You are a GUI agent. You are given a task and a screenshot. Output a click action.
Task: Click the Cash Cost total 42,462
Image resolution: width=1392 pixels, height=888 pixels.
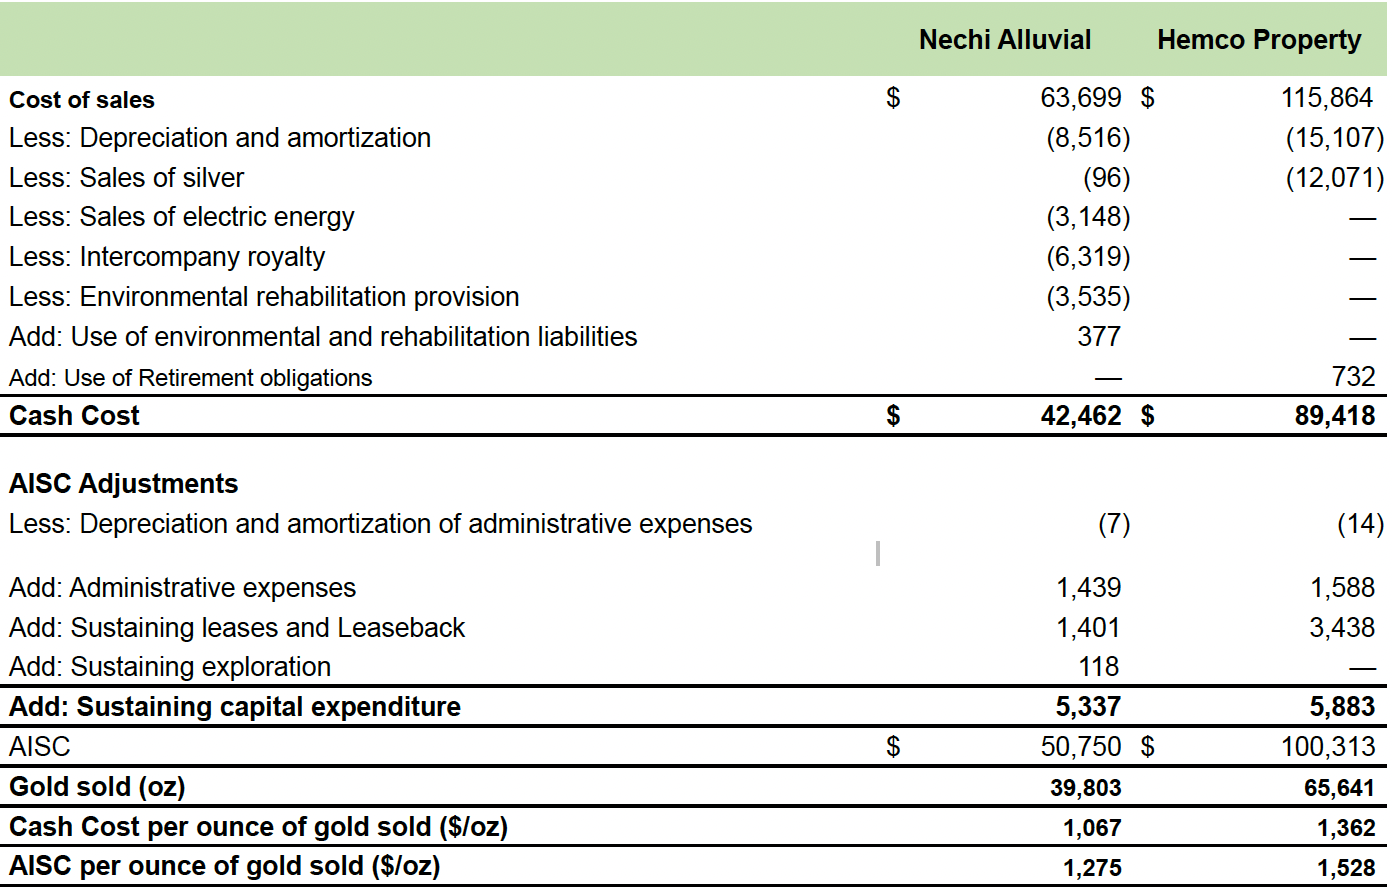coord(1081,416)
